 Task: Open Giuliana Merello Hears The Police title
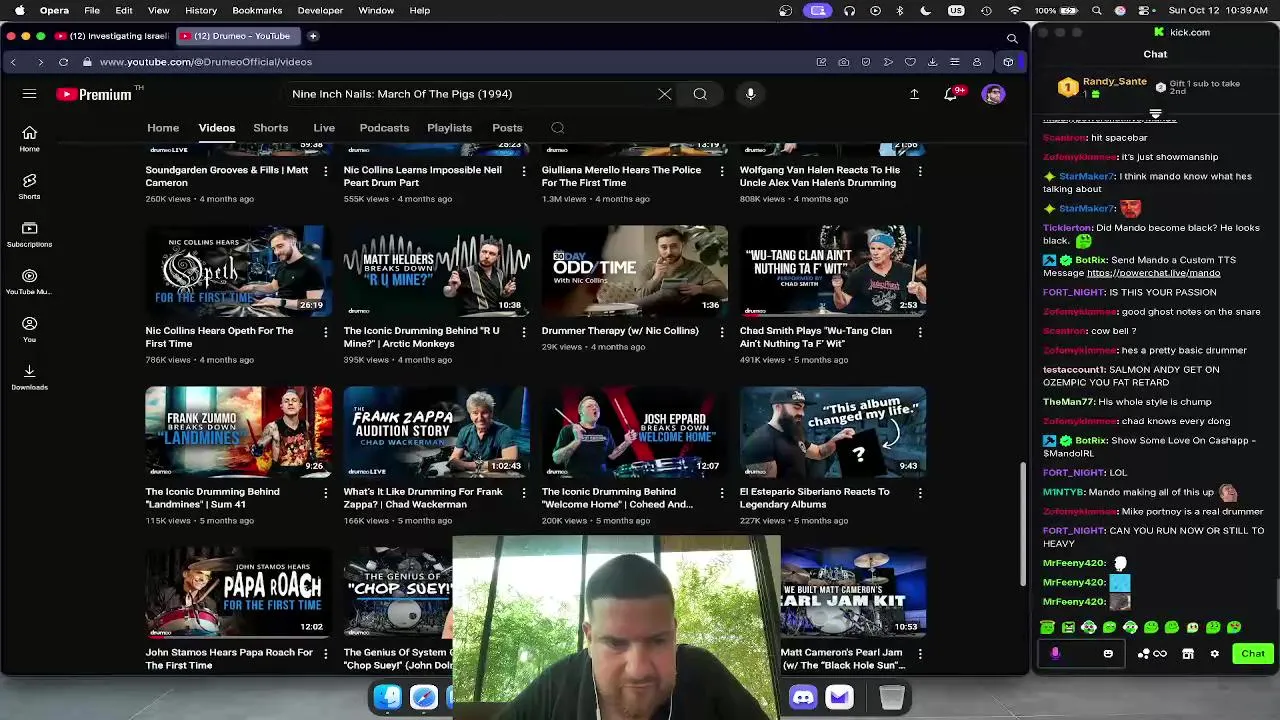(621, 176)
